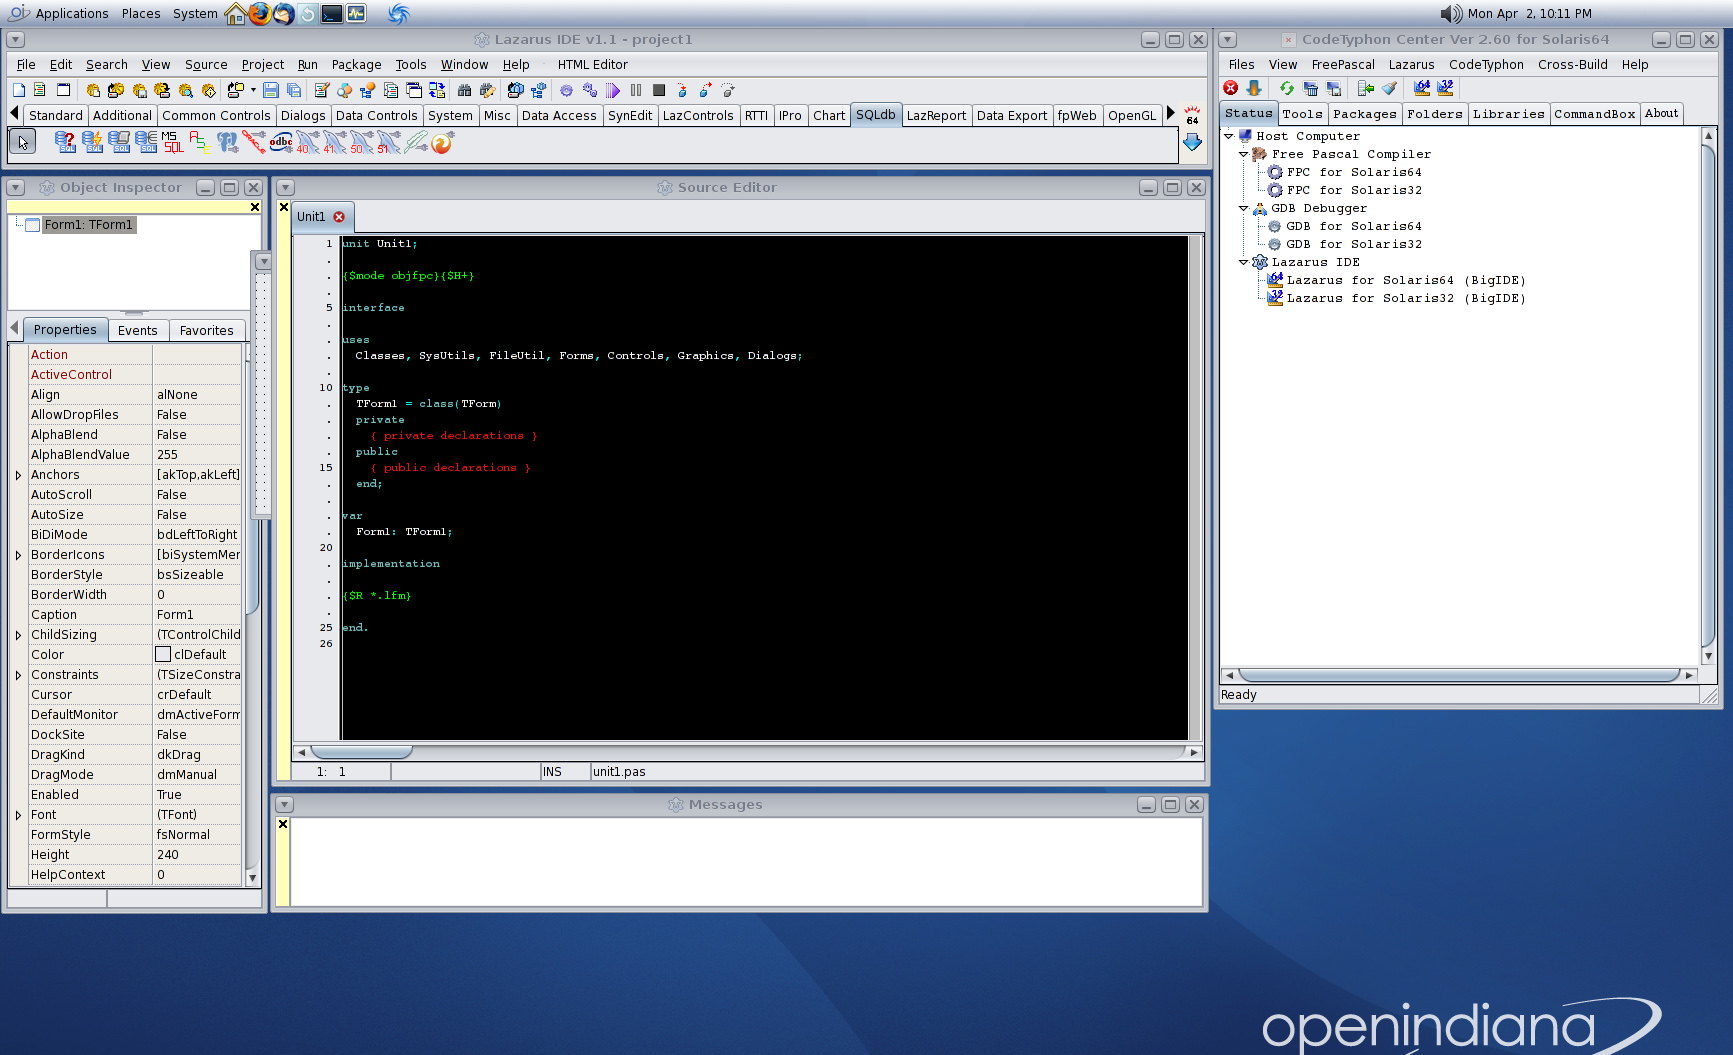Click the Stop debug icon

coord(659,90)
